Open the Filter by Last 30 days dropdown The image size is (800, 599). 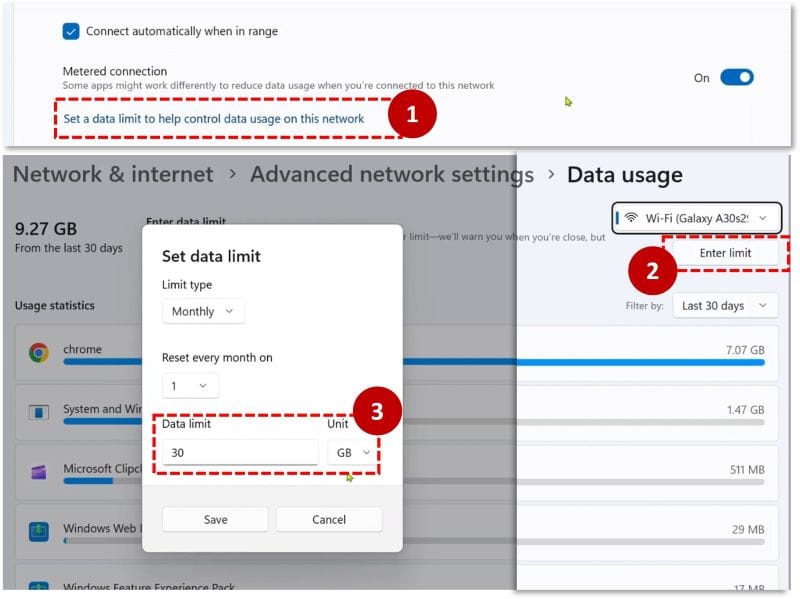(725, 305)
